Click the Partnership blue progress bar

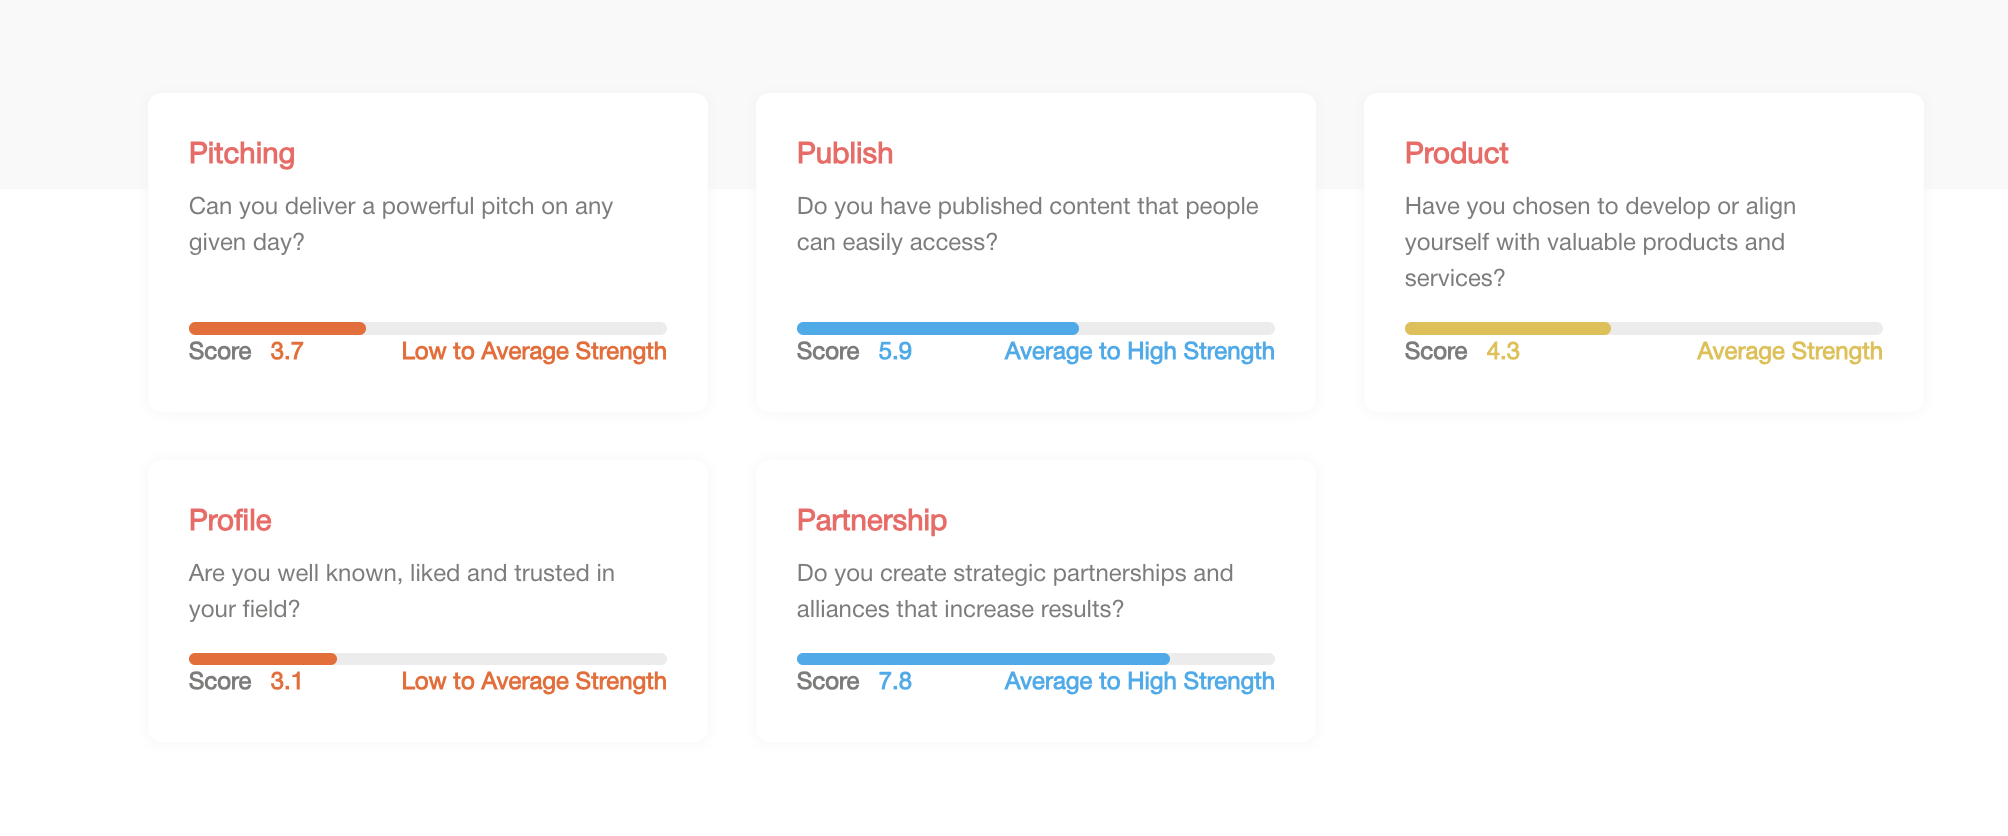(983, 659)
